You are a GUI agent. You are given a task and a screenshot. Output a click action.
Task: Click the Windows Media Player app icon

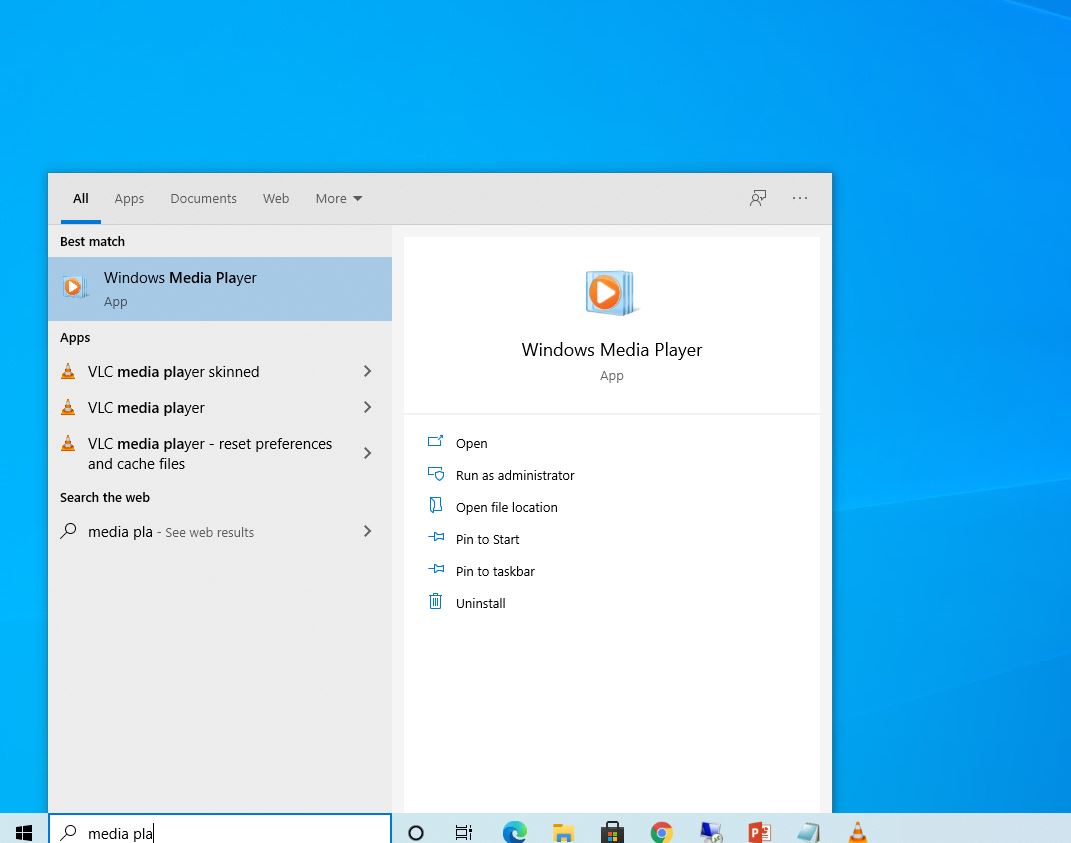pos(75,287)
